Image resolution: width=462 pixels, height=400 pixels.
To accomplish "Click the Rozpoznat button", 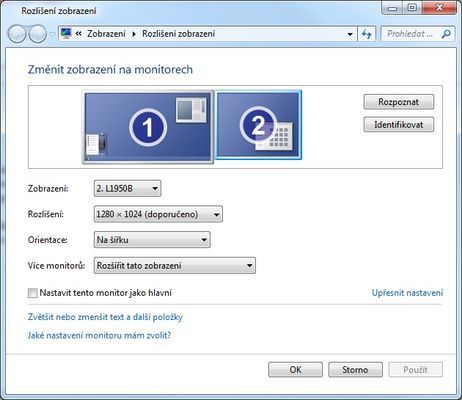I will [399, 102].
